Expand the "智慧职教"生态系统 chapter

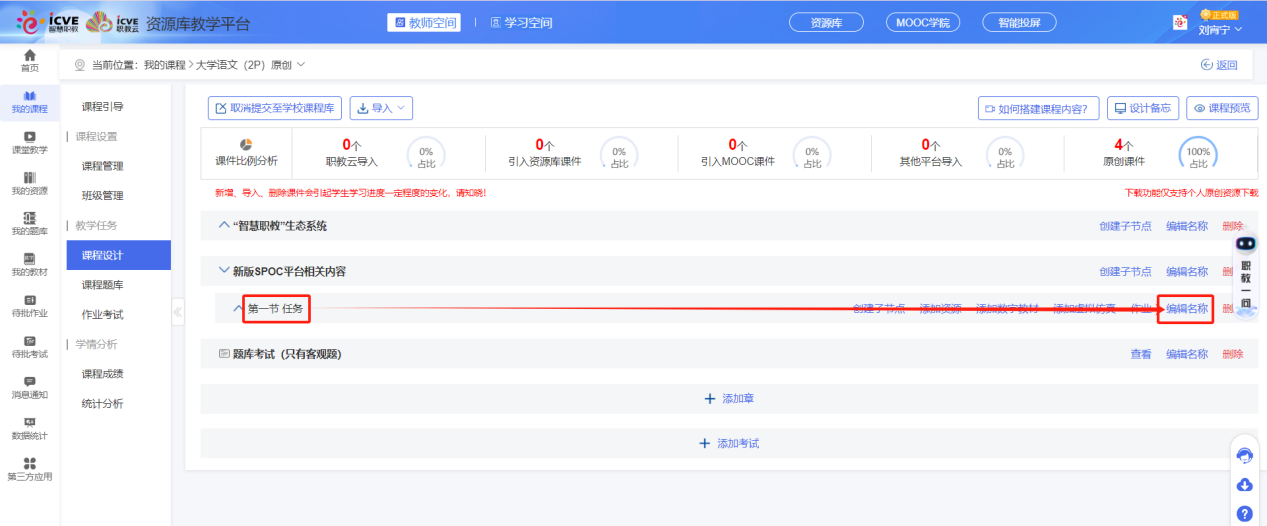[x=224, y=226]
